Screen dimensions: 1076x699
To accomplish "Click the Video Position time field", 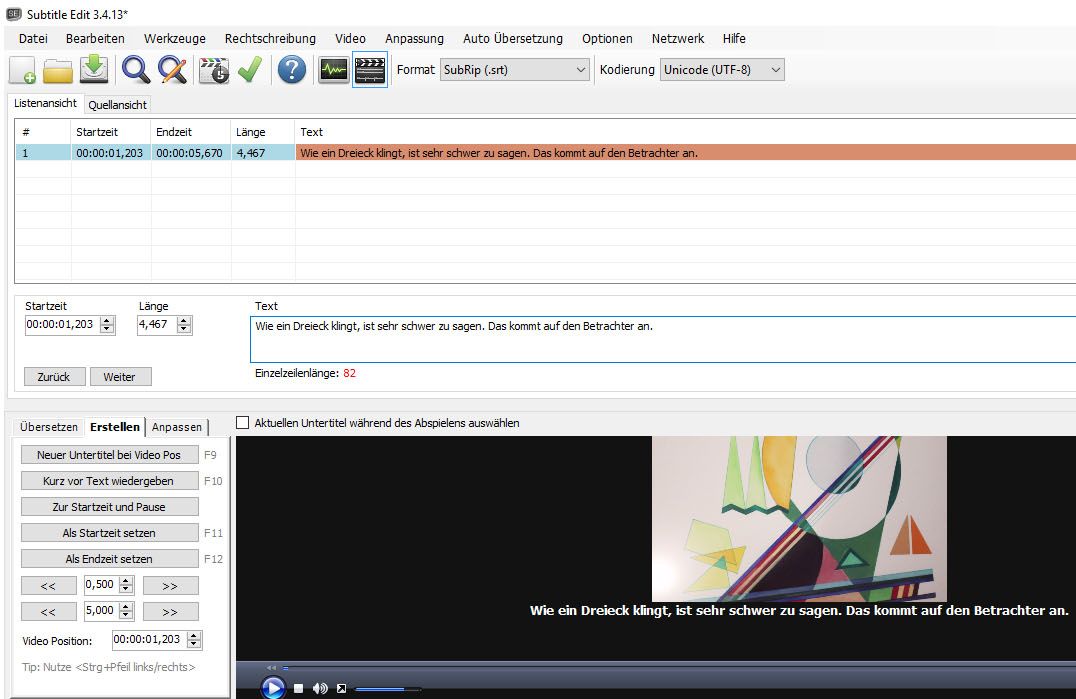I will pos(150,640).
